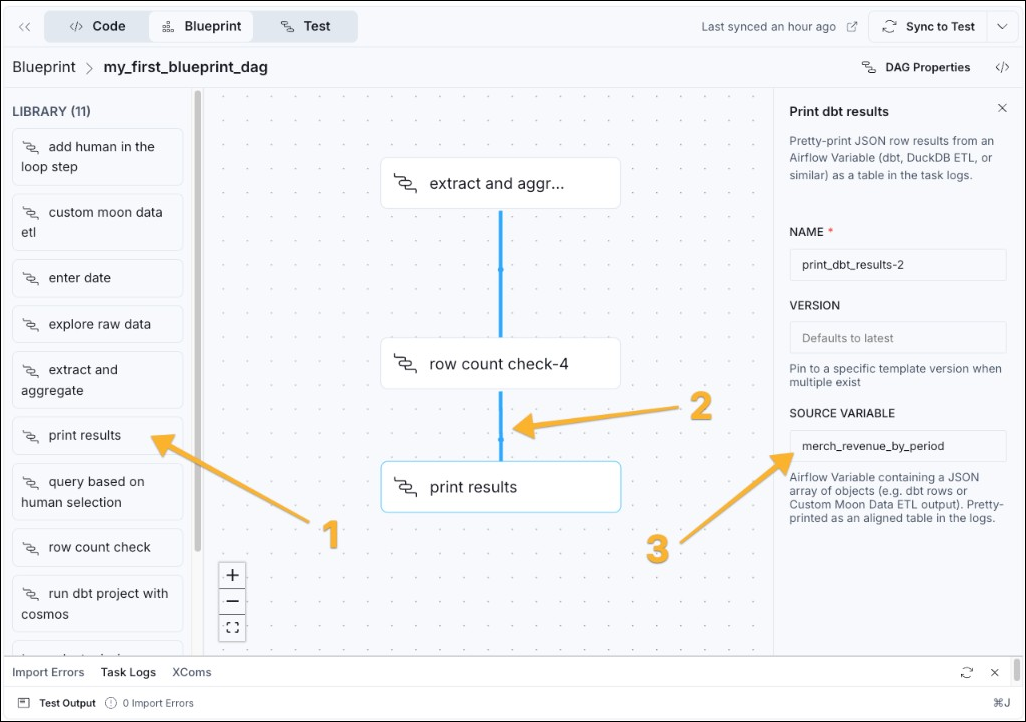1026x722 pixels.
Task: Switch to the Test tab
Action: 306,26
